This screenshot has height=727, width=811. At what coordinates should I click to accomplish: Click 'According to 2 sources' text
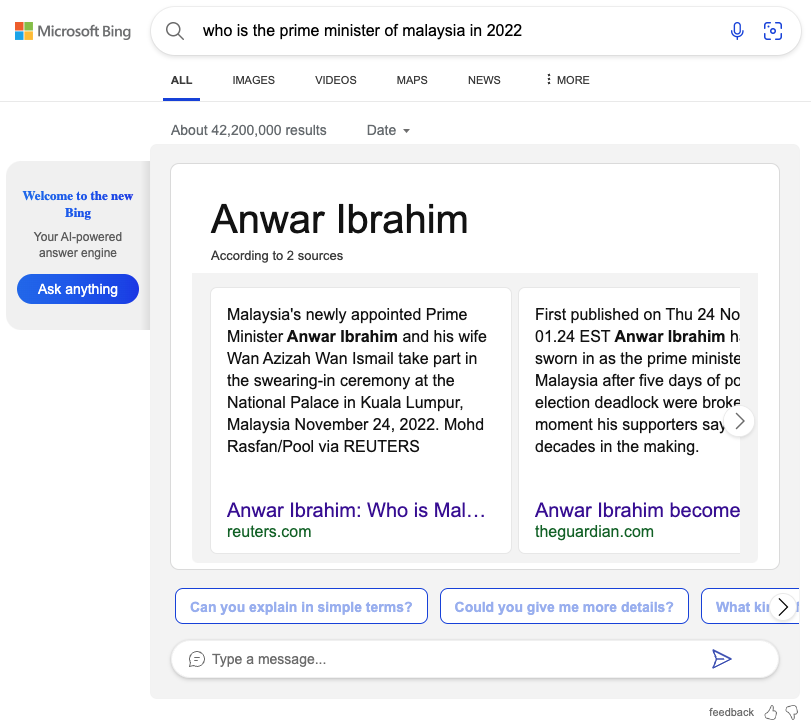277,255
